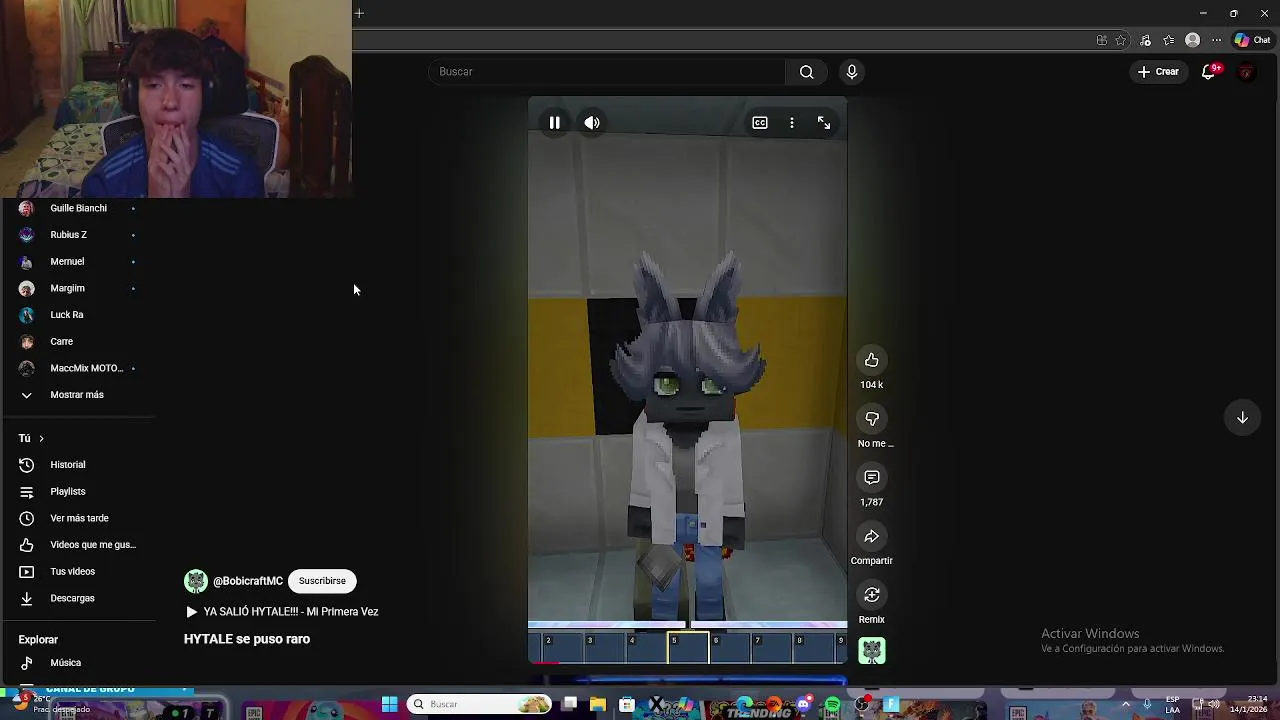1280x720 pixels.
Task: Click the title HYTALE se puso raro
Action: pos(247,639)
